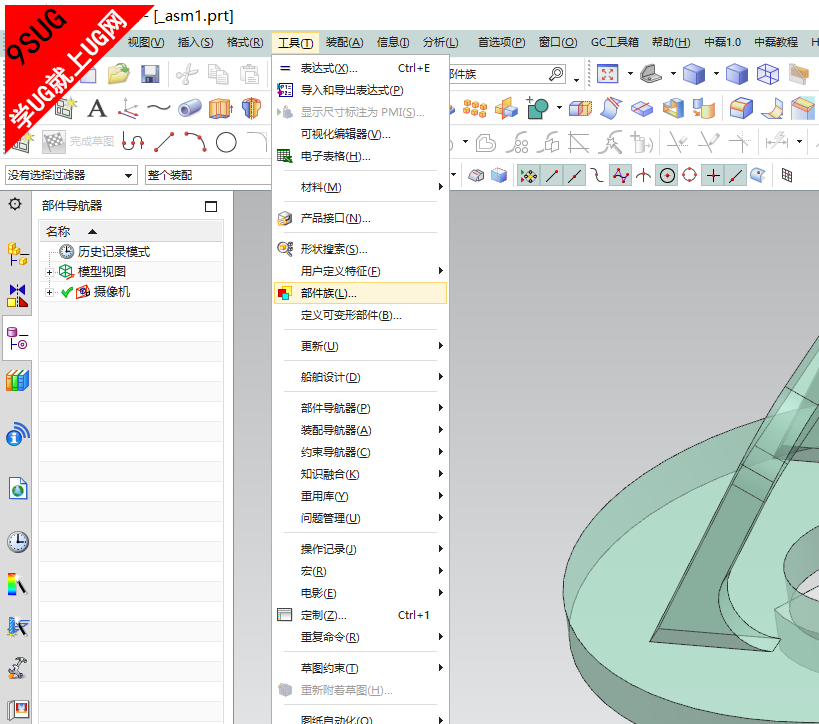Open the 部件族(L) menu entry
This screenshot has height=724, width=819.
click(x=360, y=293)
